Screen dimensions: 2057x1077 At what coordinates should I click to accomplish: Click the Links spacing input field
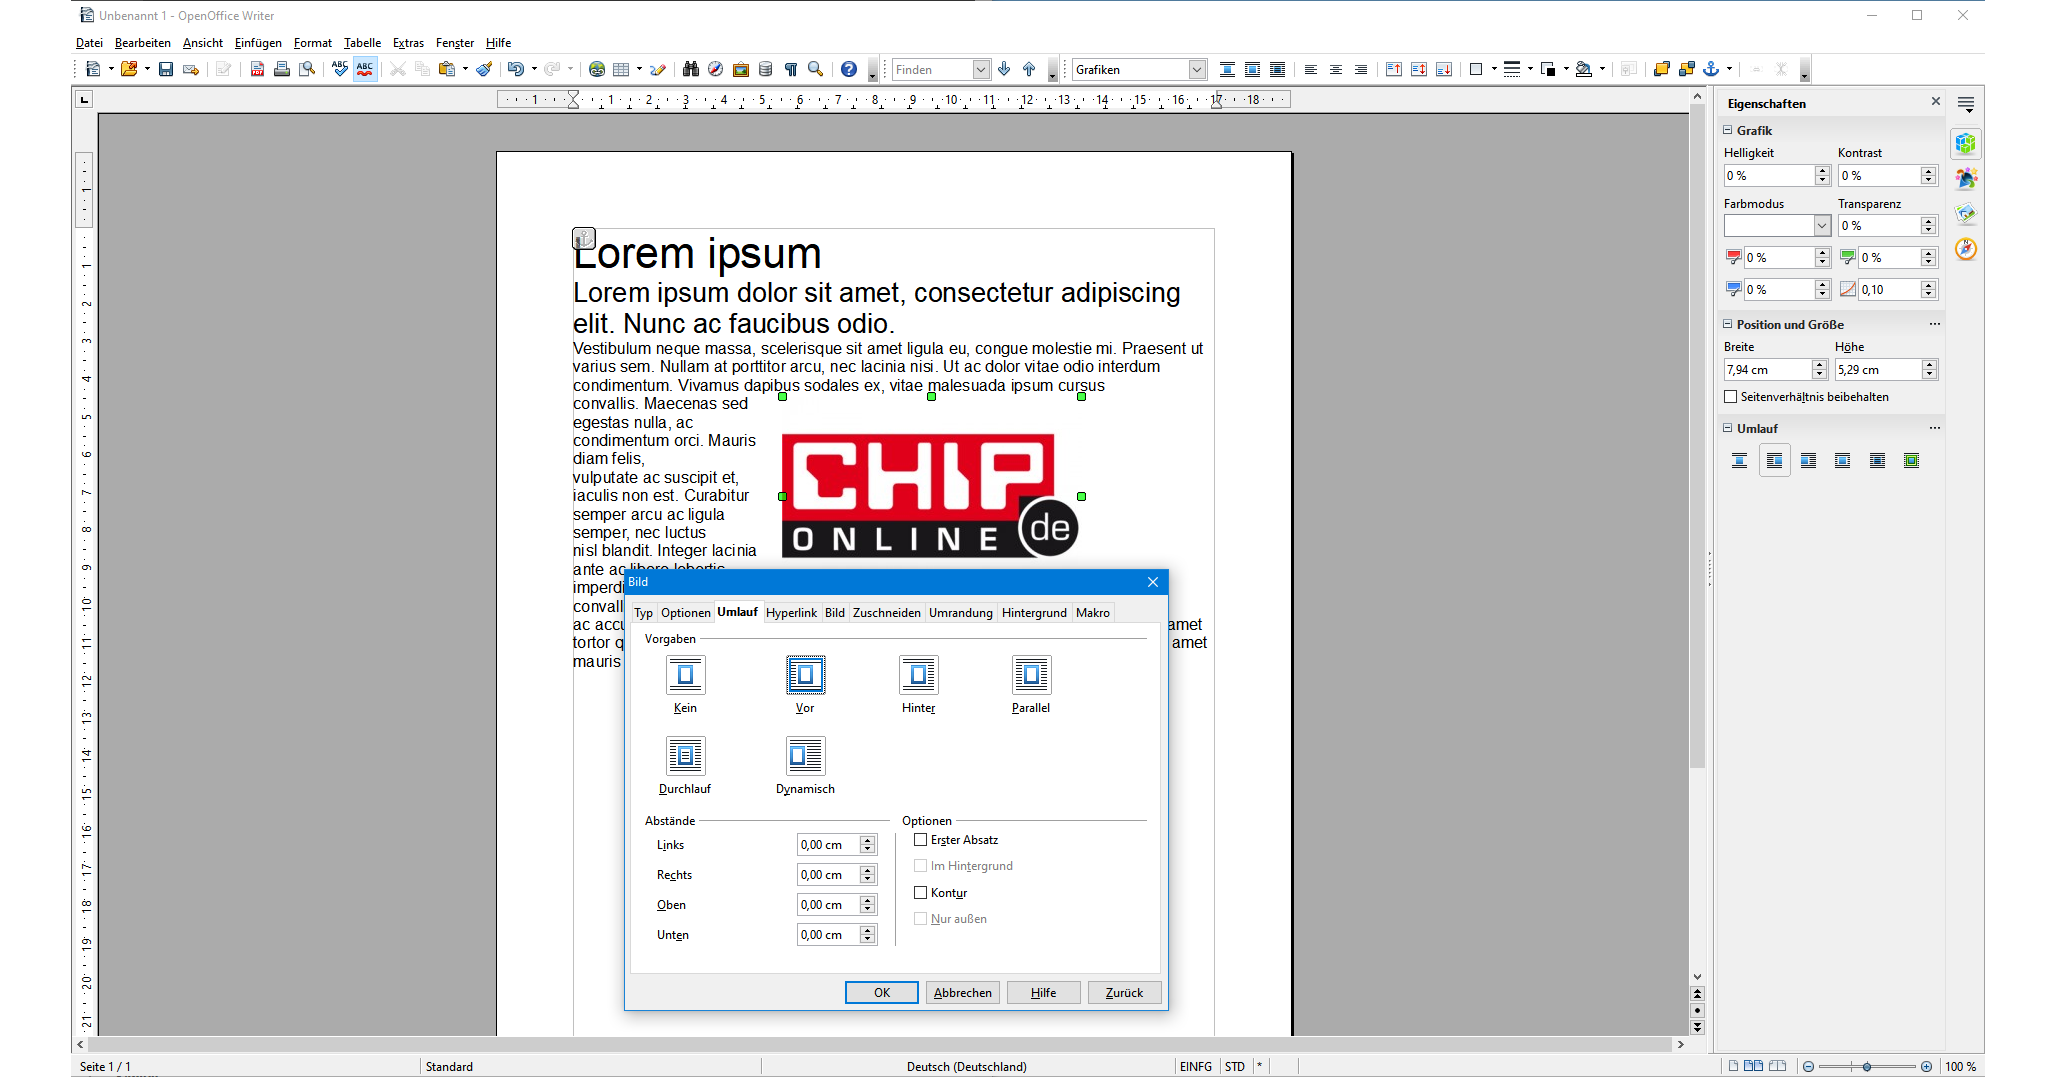827,845
